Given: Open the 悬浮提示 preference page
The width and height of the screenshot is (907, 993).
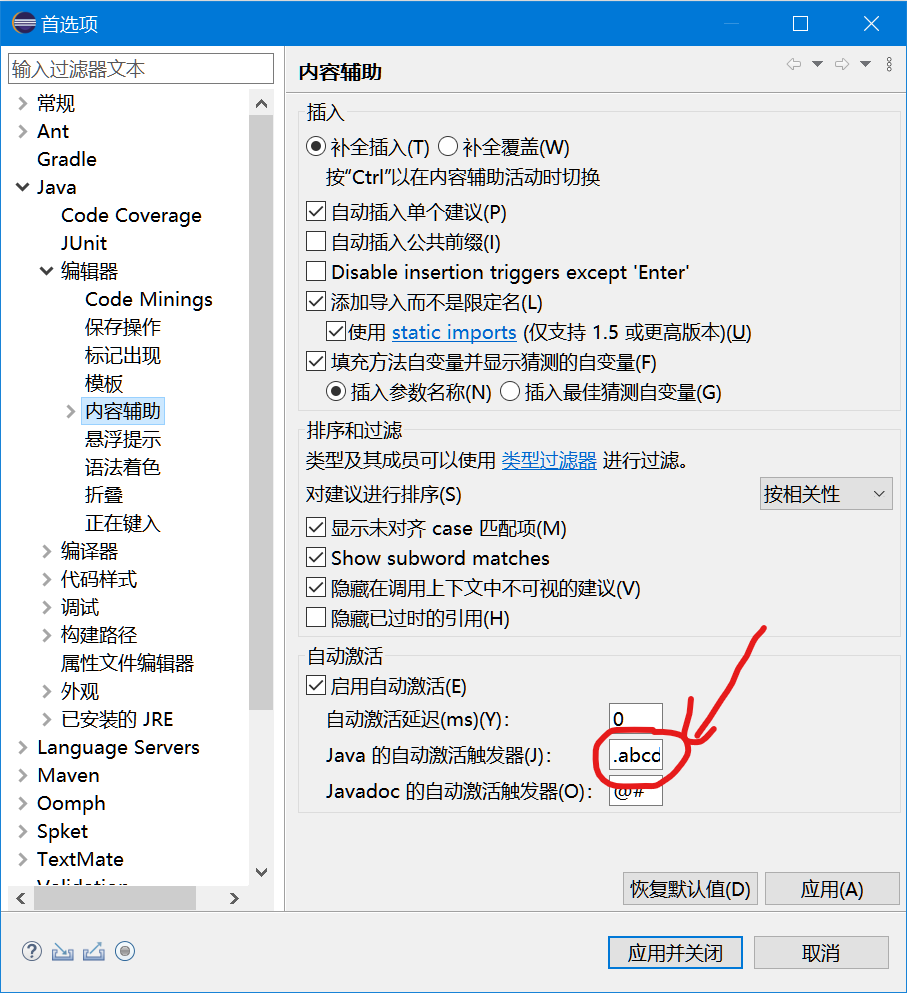Looking at the screenshot, I should (x=123, y=439).
